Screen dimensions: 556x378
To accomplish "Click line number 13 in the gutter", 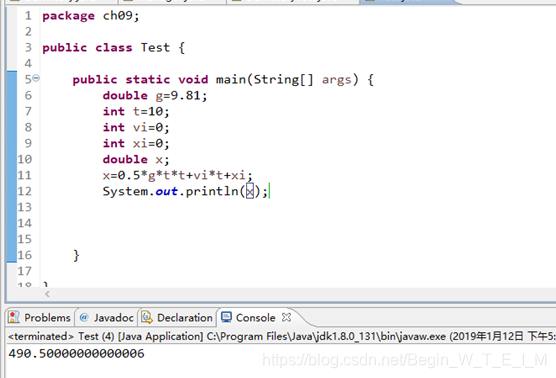I will click(x=24, y=207).
